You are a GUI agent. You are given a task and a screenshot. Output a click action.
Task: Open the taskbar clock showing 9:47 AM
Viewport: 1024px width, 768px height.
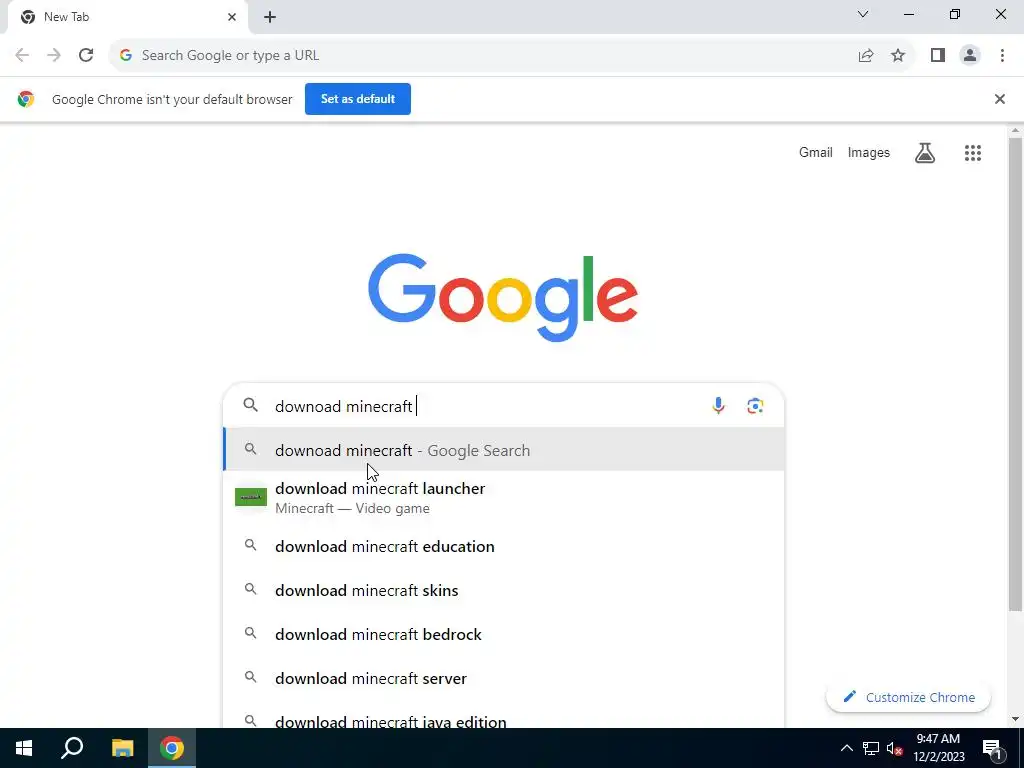pos(938,748)
